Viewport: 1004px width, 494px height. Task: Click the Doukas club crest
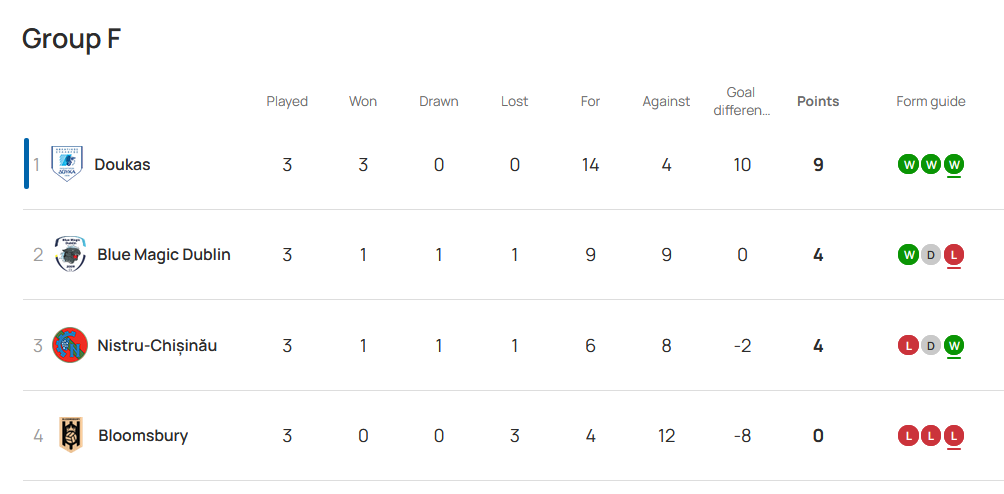tap(67, 164)
